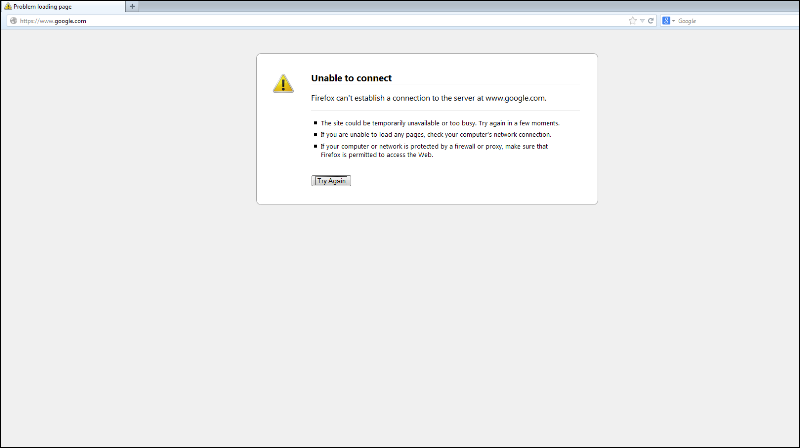This screenshot has width=800, height=448.
Task: Bookmark this page with star icon
Action: 633,21
